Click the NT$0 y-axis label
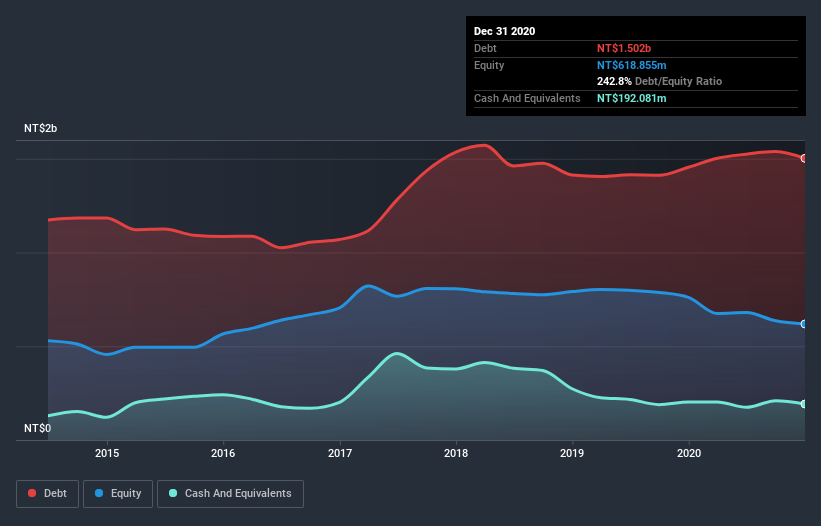The width and height of the screenshot is (821, 526). pyautogui.click(x=38, y=428)
